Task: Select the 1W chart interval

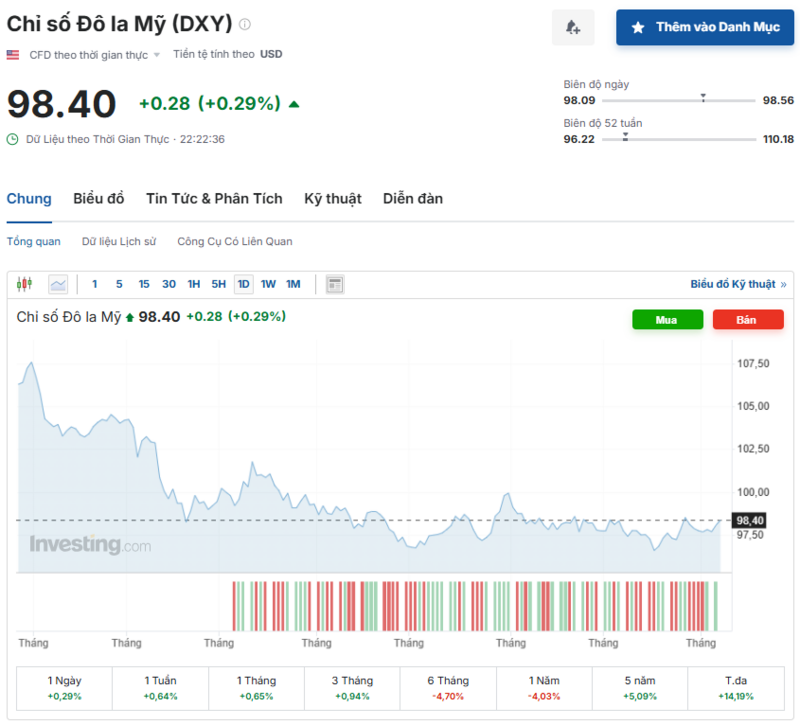Action: tap(268, 284)
